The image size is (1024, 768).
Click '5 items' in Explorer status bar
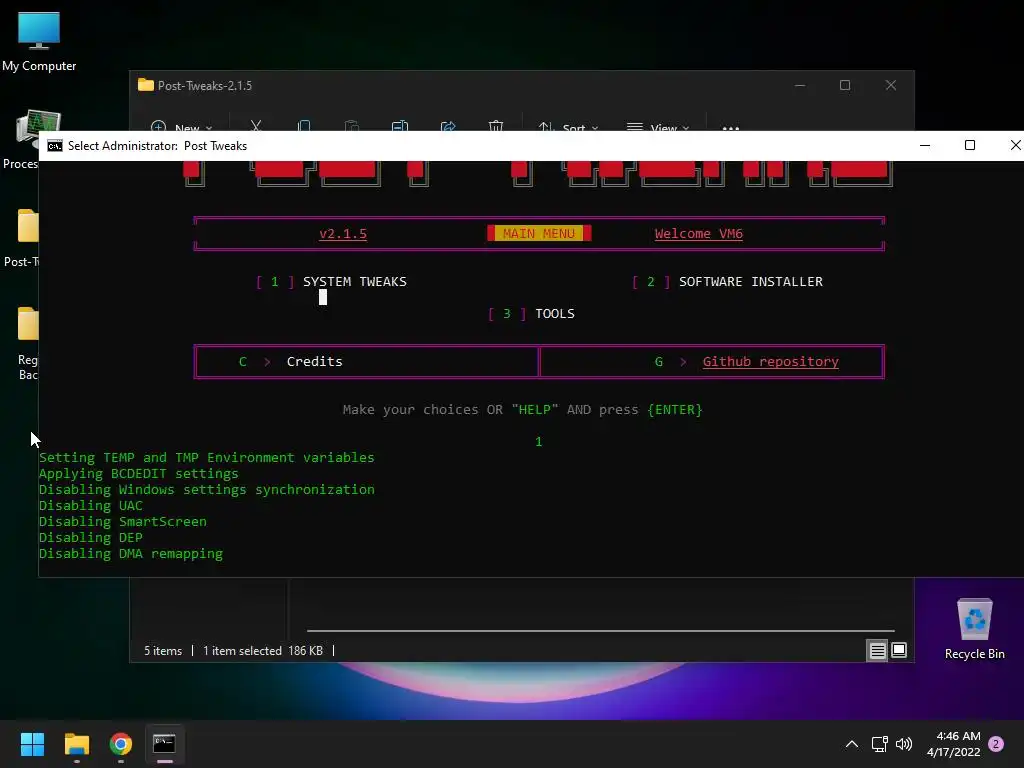pyautogui.click(x=163, y=651)
